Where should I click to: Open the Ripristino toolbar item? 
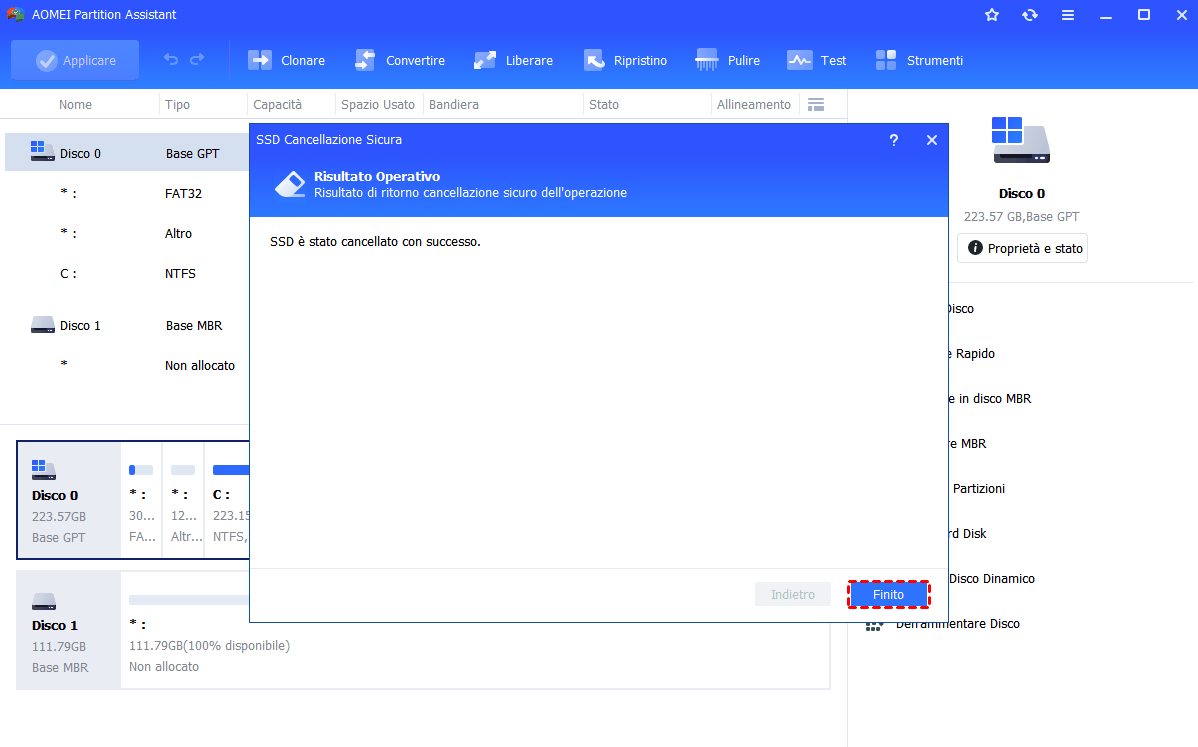(x=625, y=60)
